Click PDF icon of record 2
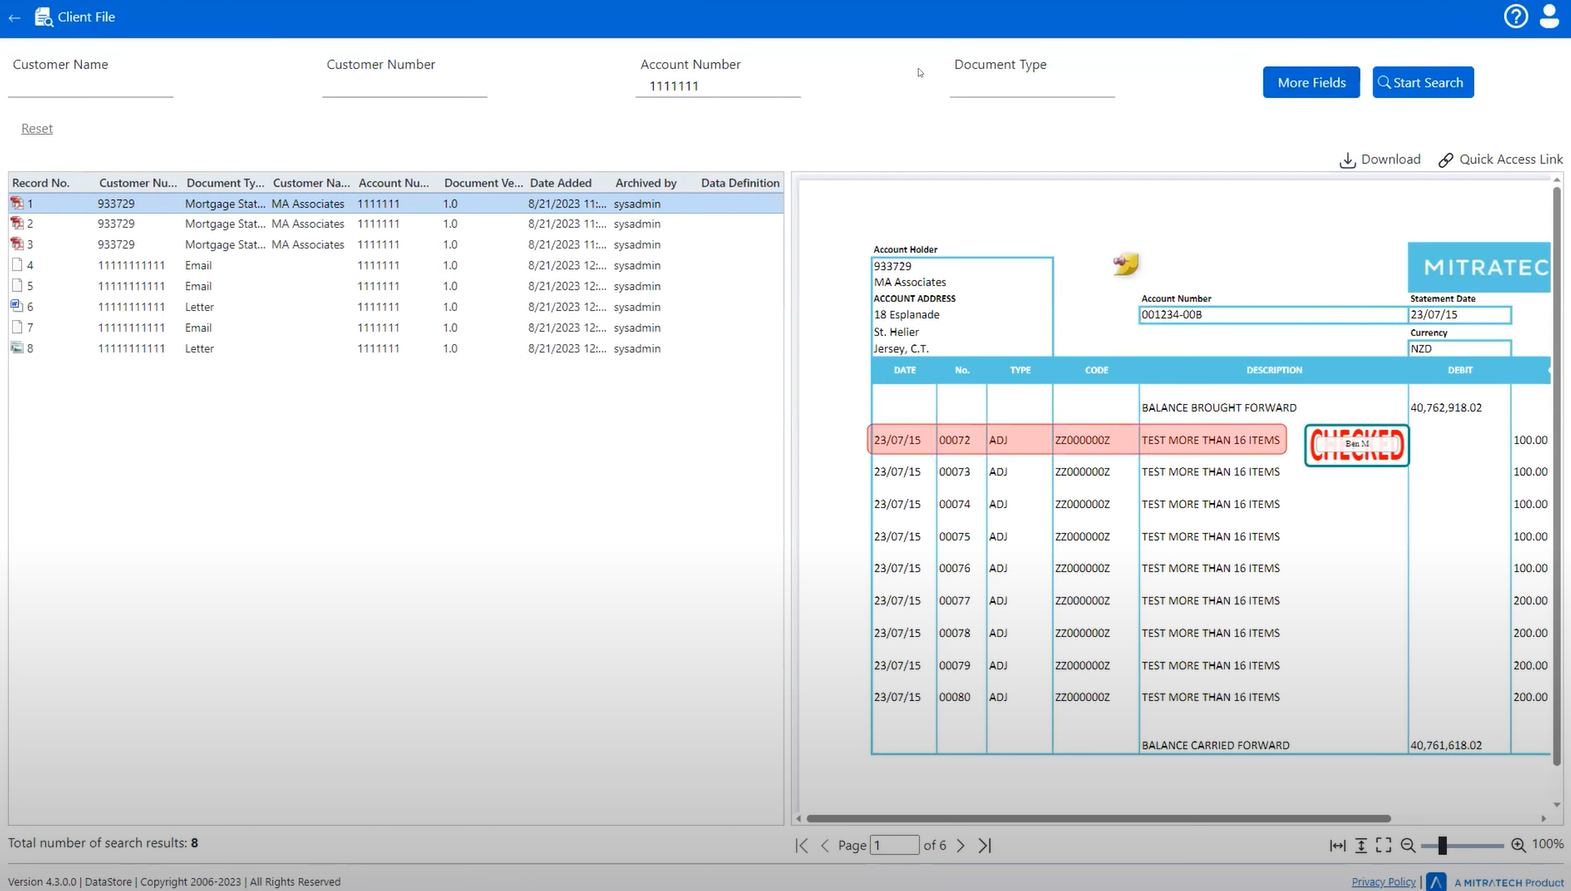This screenshot has width=1571, height=891. (x=17, y=223)
